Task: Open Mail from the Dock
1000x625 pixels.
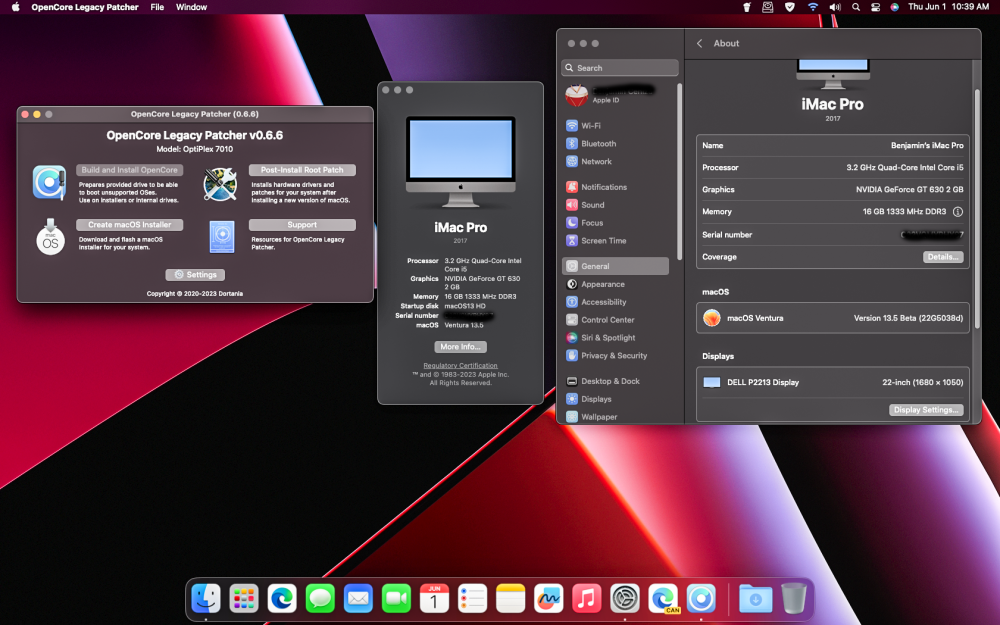Action: (358, 599)
